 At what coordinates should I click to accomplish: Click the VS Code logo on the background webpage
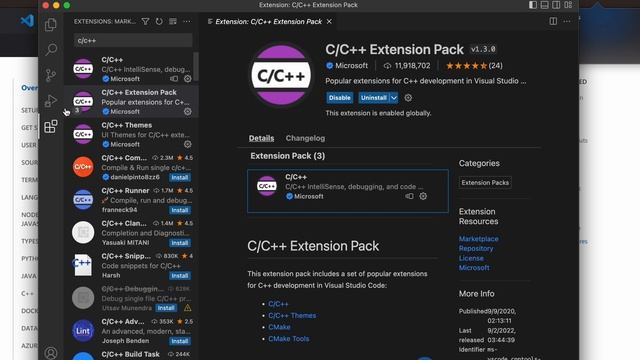(27, 20)
